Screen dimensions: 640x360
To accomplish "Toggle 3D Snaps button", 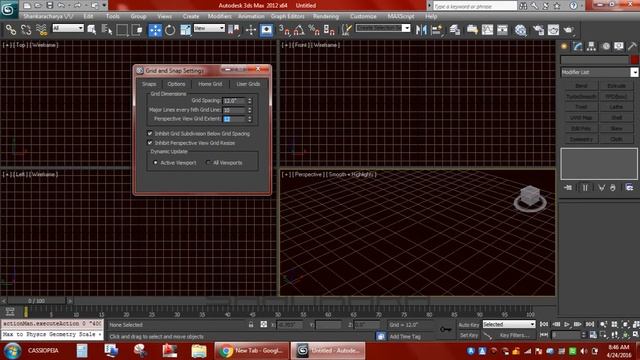I will tap(284, 30).
